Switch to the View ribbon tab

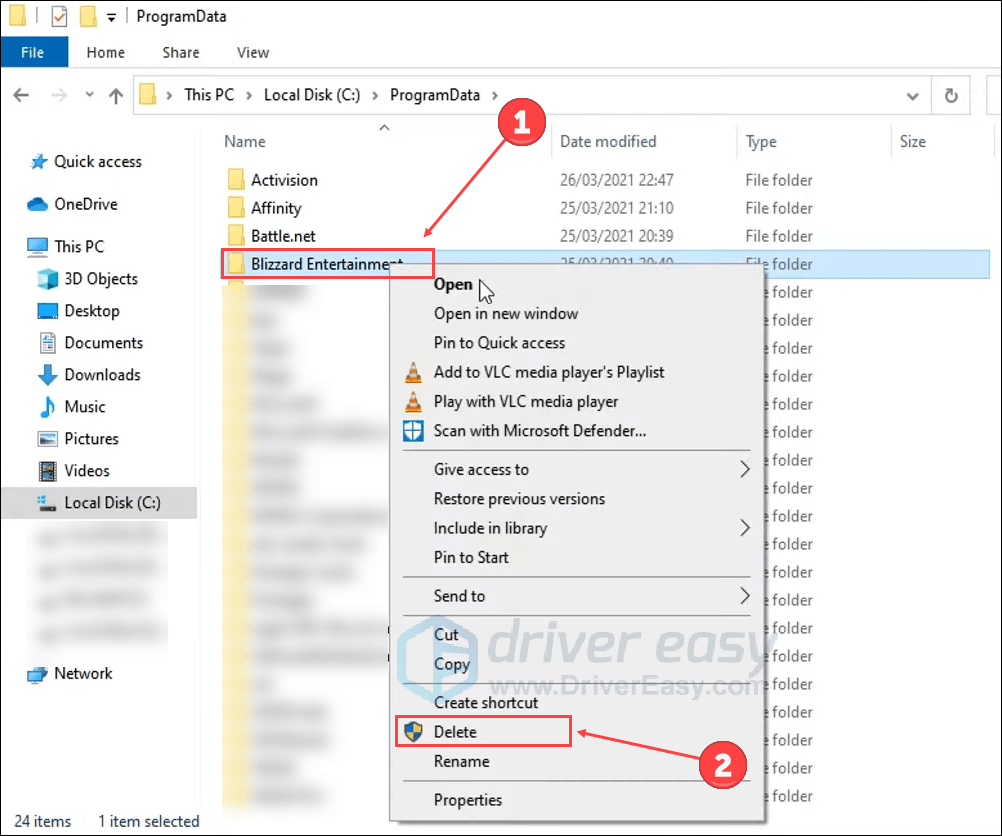253,52
